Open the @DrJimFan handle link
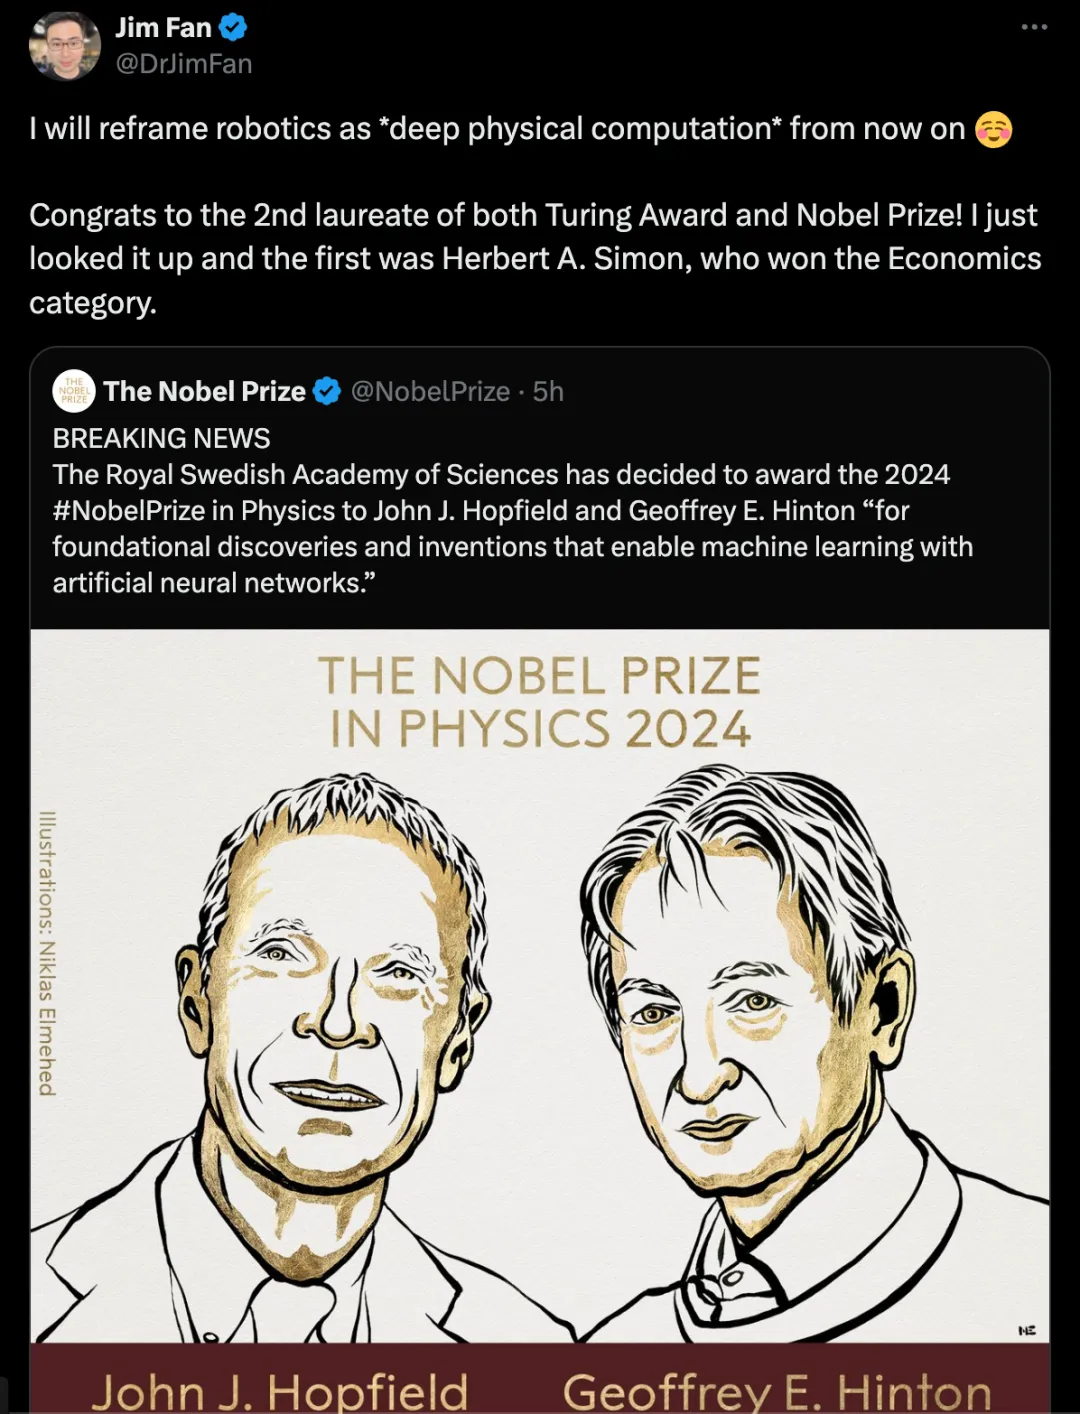Screen dimensions: 1080x1414 (184, 64)
